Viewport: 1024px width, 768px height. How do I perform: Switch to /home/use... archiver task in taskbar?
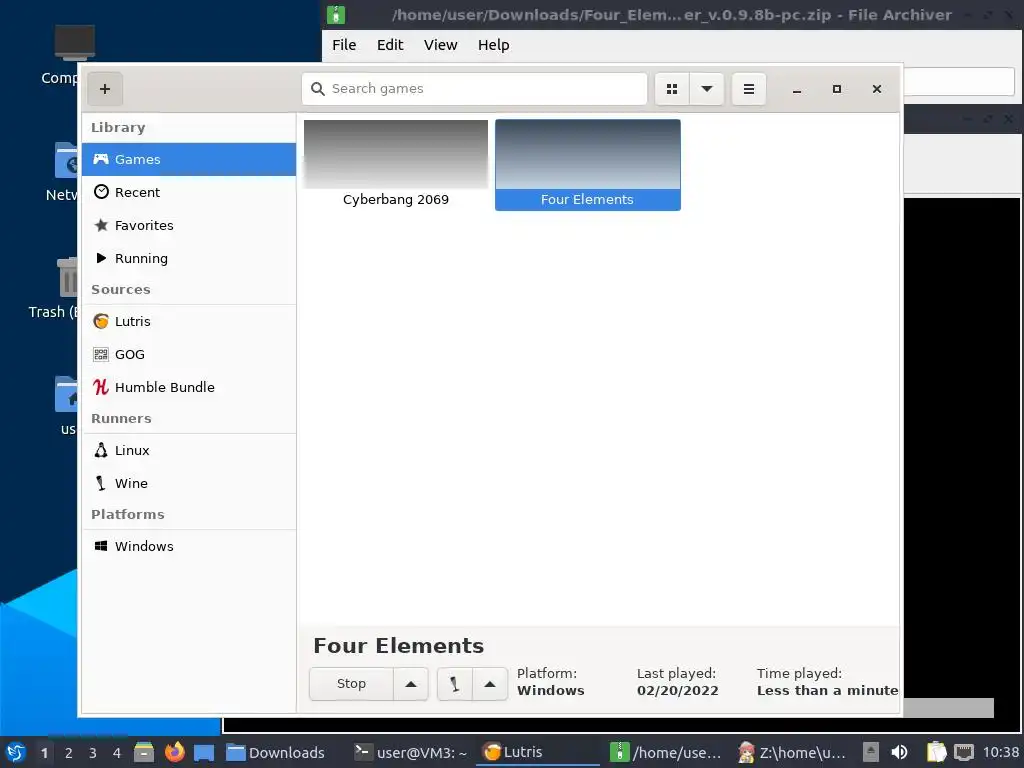point(665,753)
